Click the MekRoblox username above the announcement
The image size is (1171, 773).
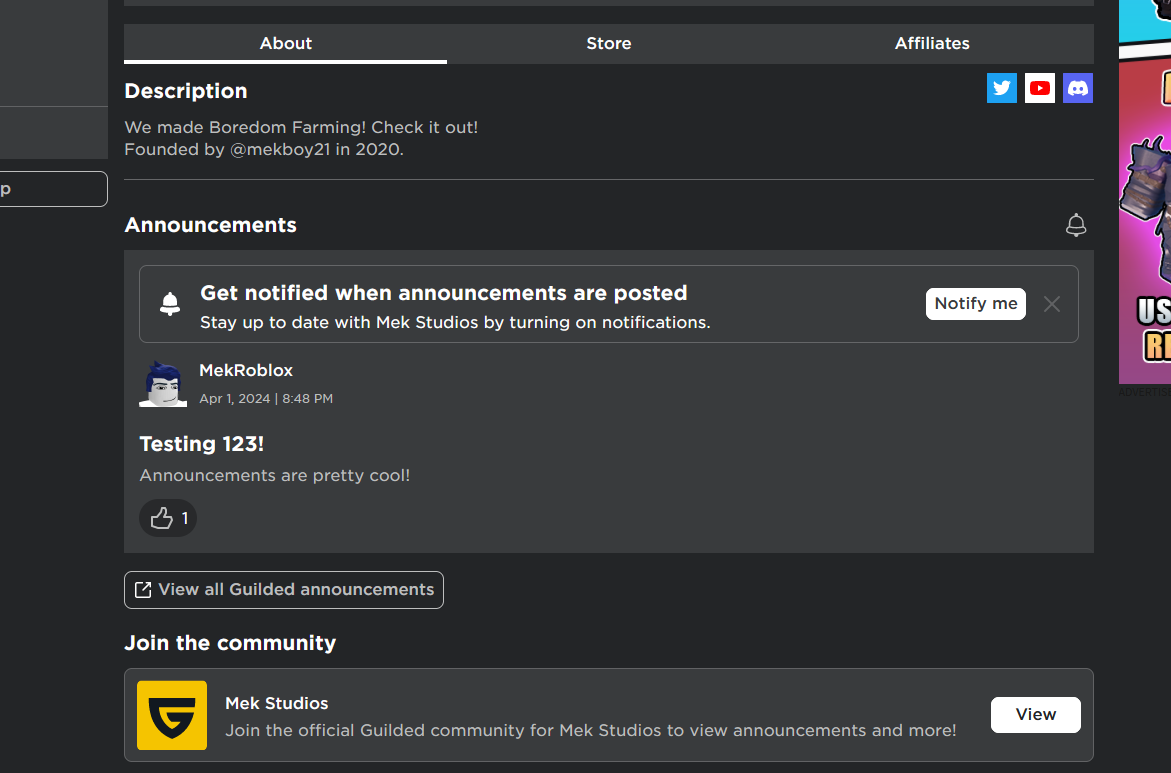[246, 369]
